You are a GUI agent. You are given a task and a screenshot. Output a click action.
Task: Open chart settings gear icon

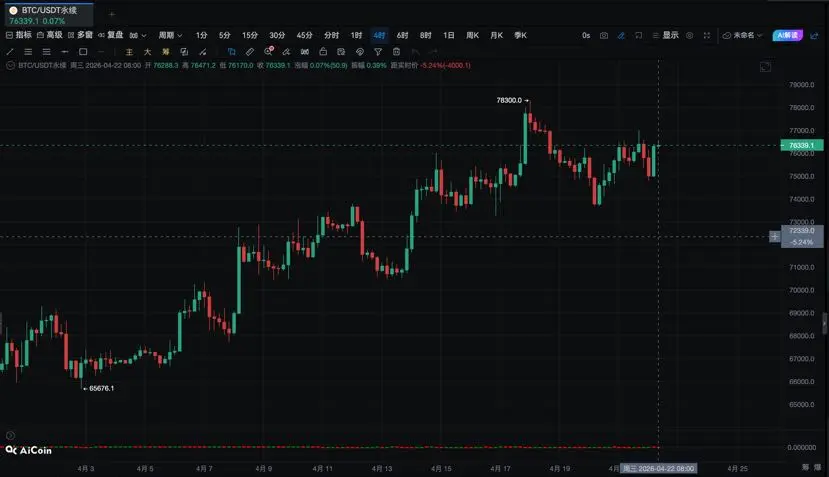click(689, 35)
